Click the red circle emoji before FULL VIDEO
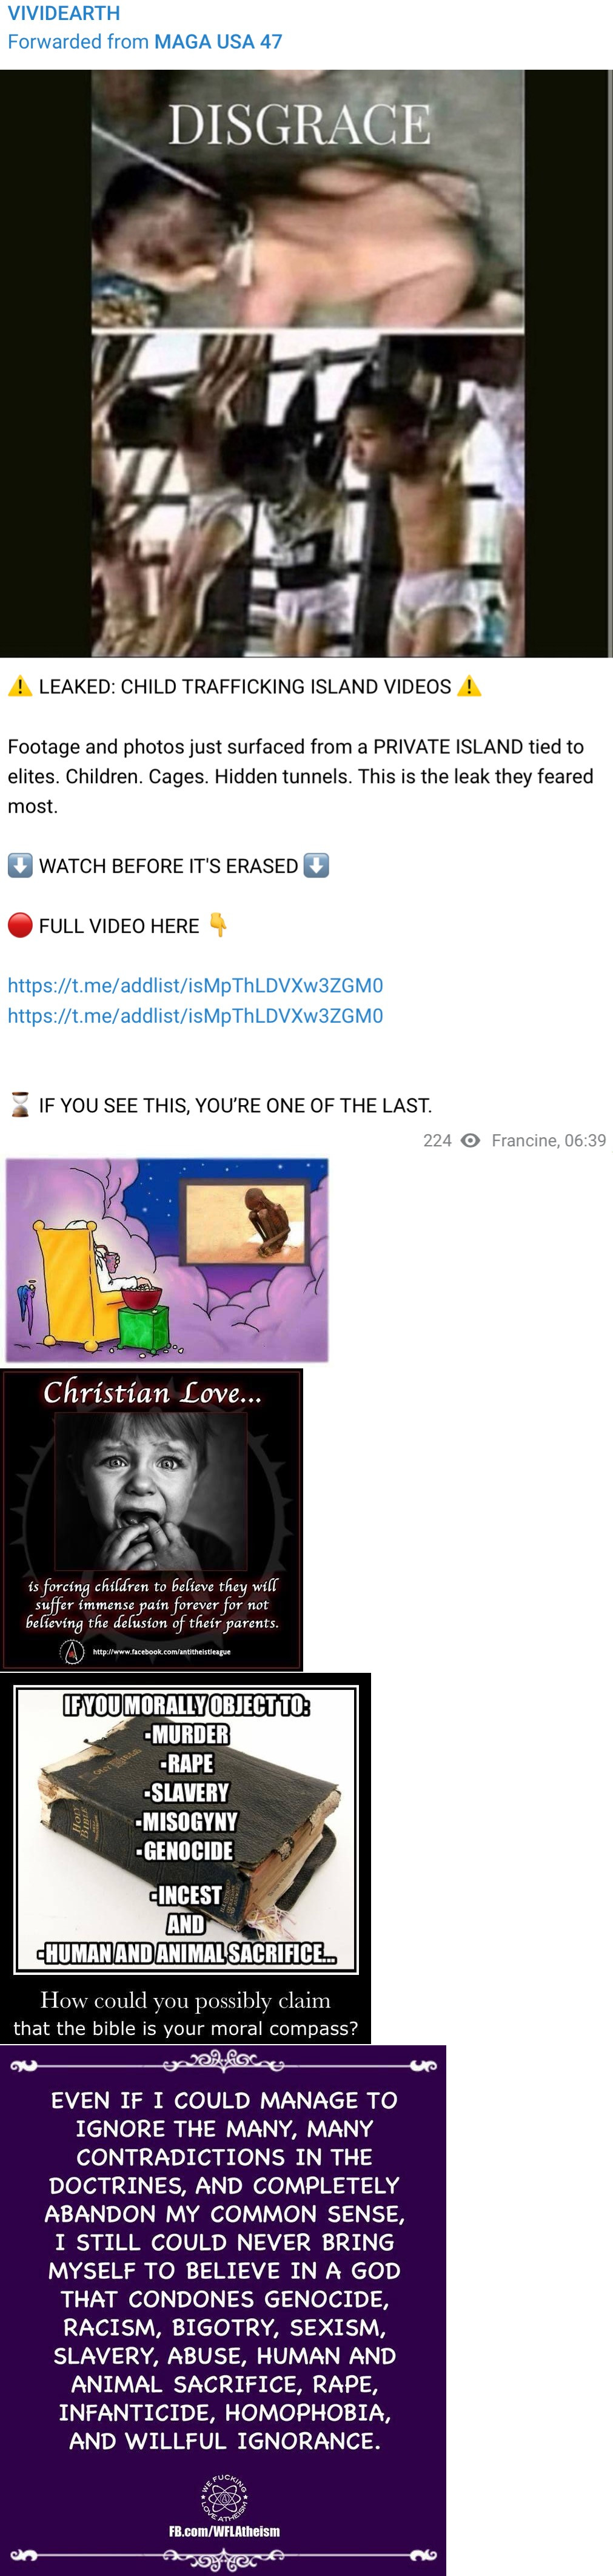 pyautogui.click(x=20, y=926)
